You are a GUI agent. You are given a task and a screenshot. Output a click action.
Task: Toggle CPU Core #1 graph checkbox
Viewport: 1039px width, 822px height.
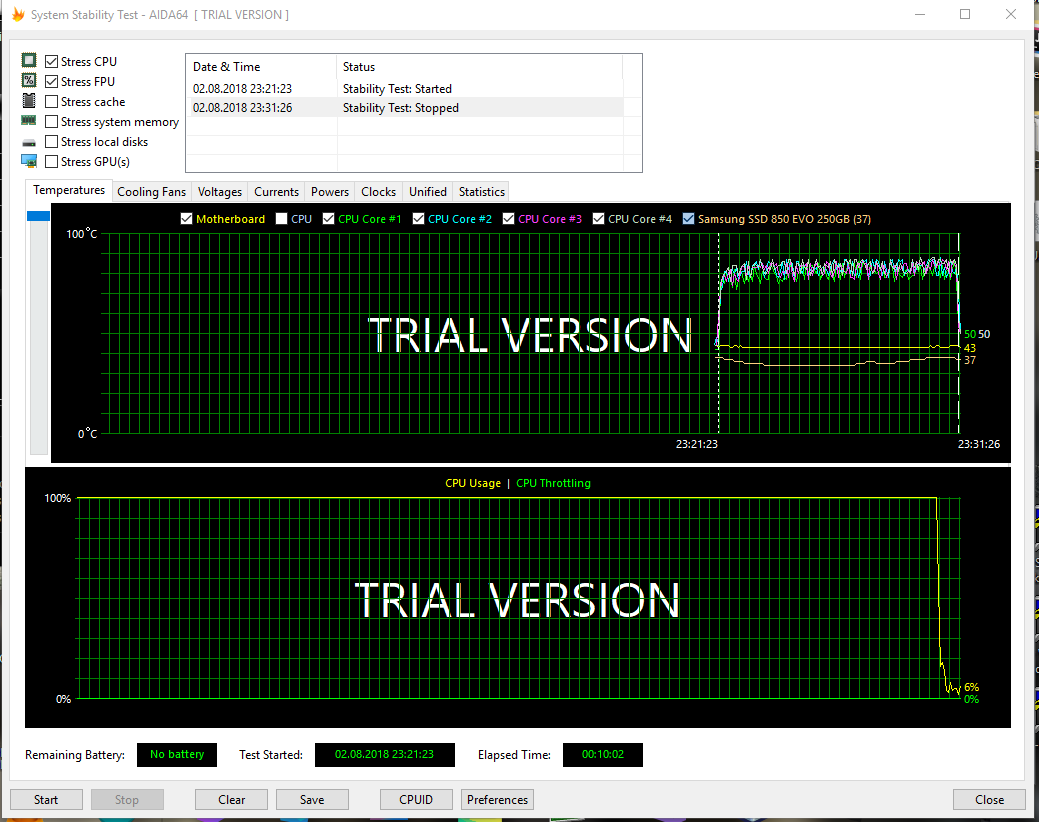pyautogui.click(x=328, y=219)
